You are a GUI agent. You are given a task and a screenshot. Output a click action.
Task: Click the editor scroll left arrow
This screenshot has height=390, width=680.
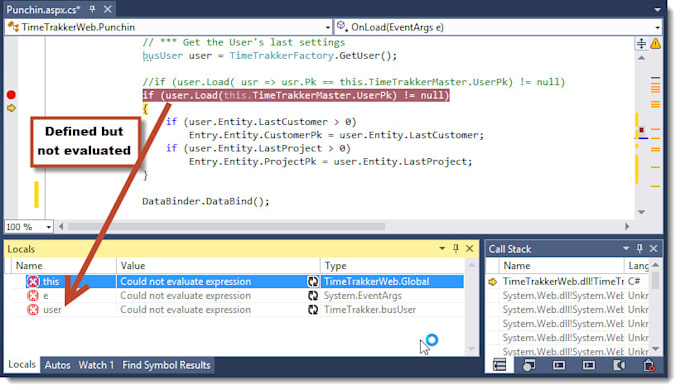(61, 226)
